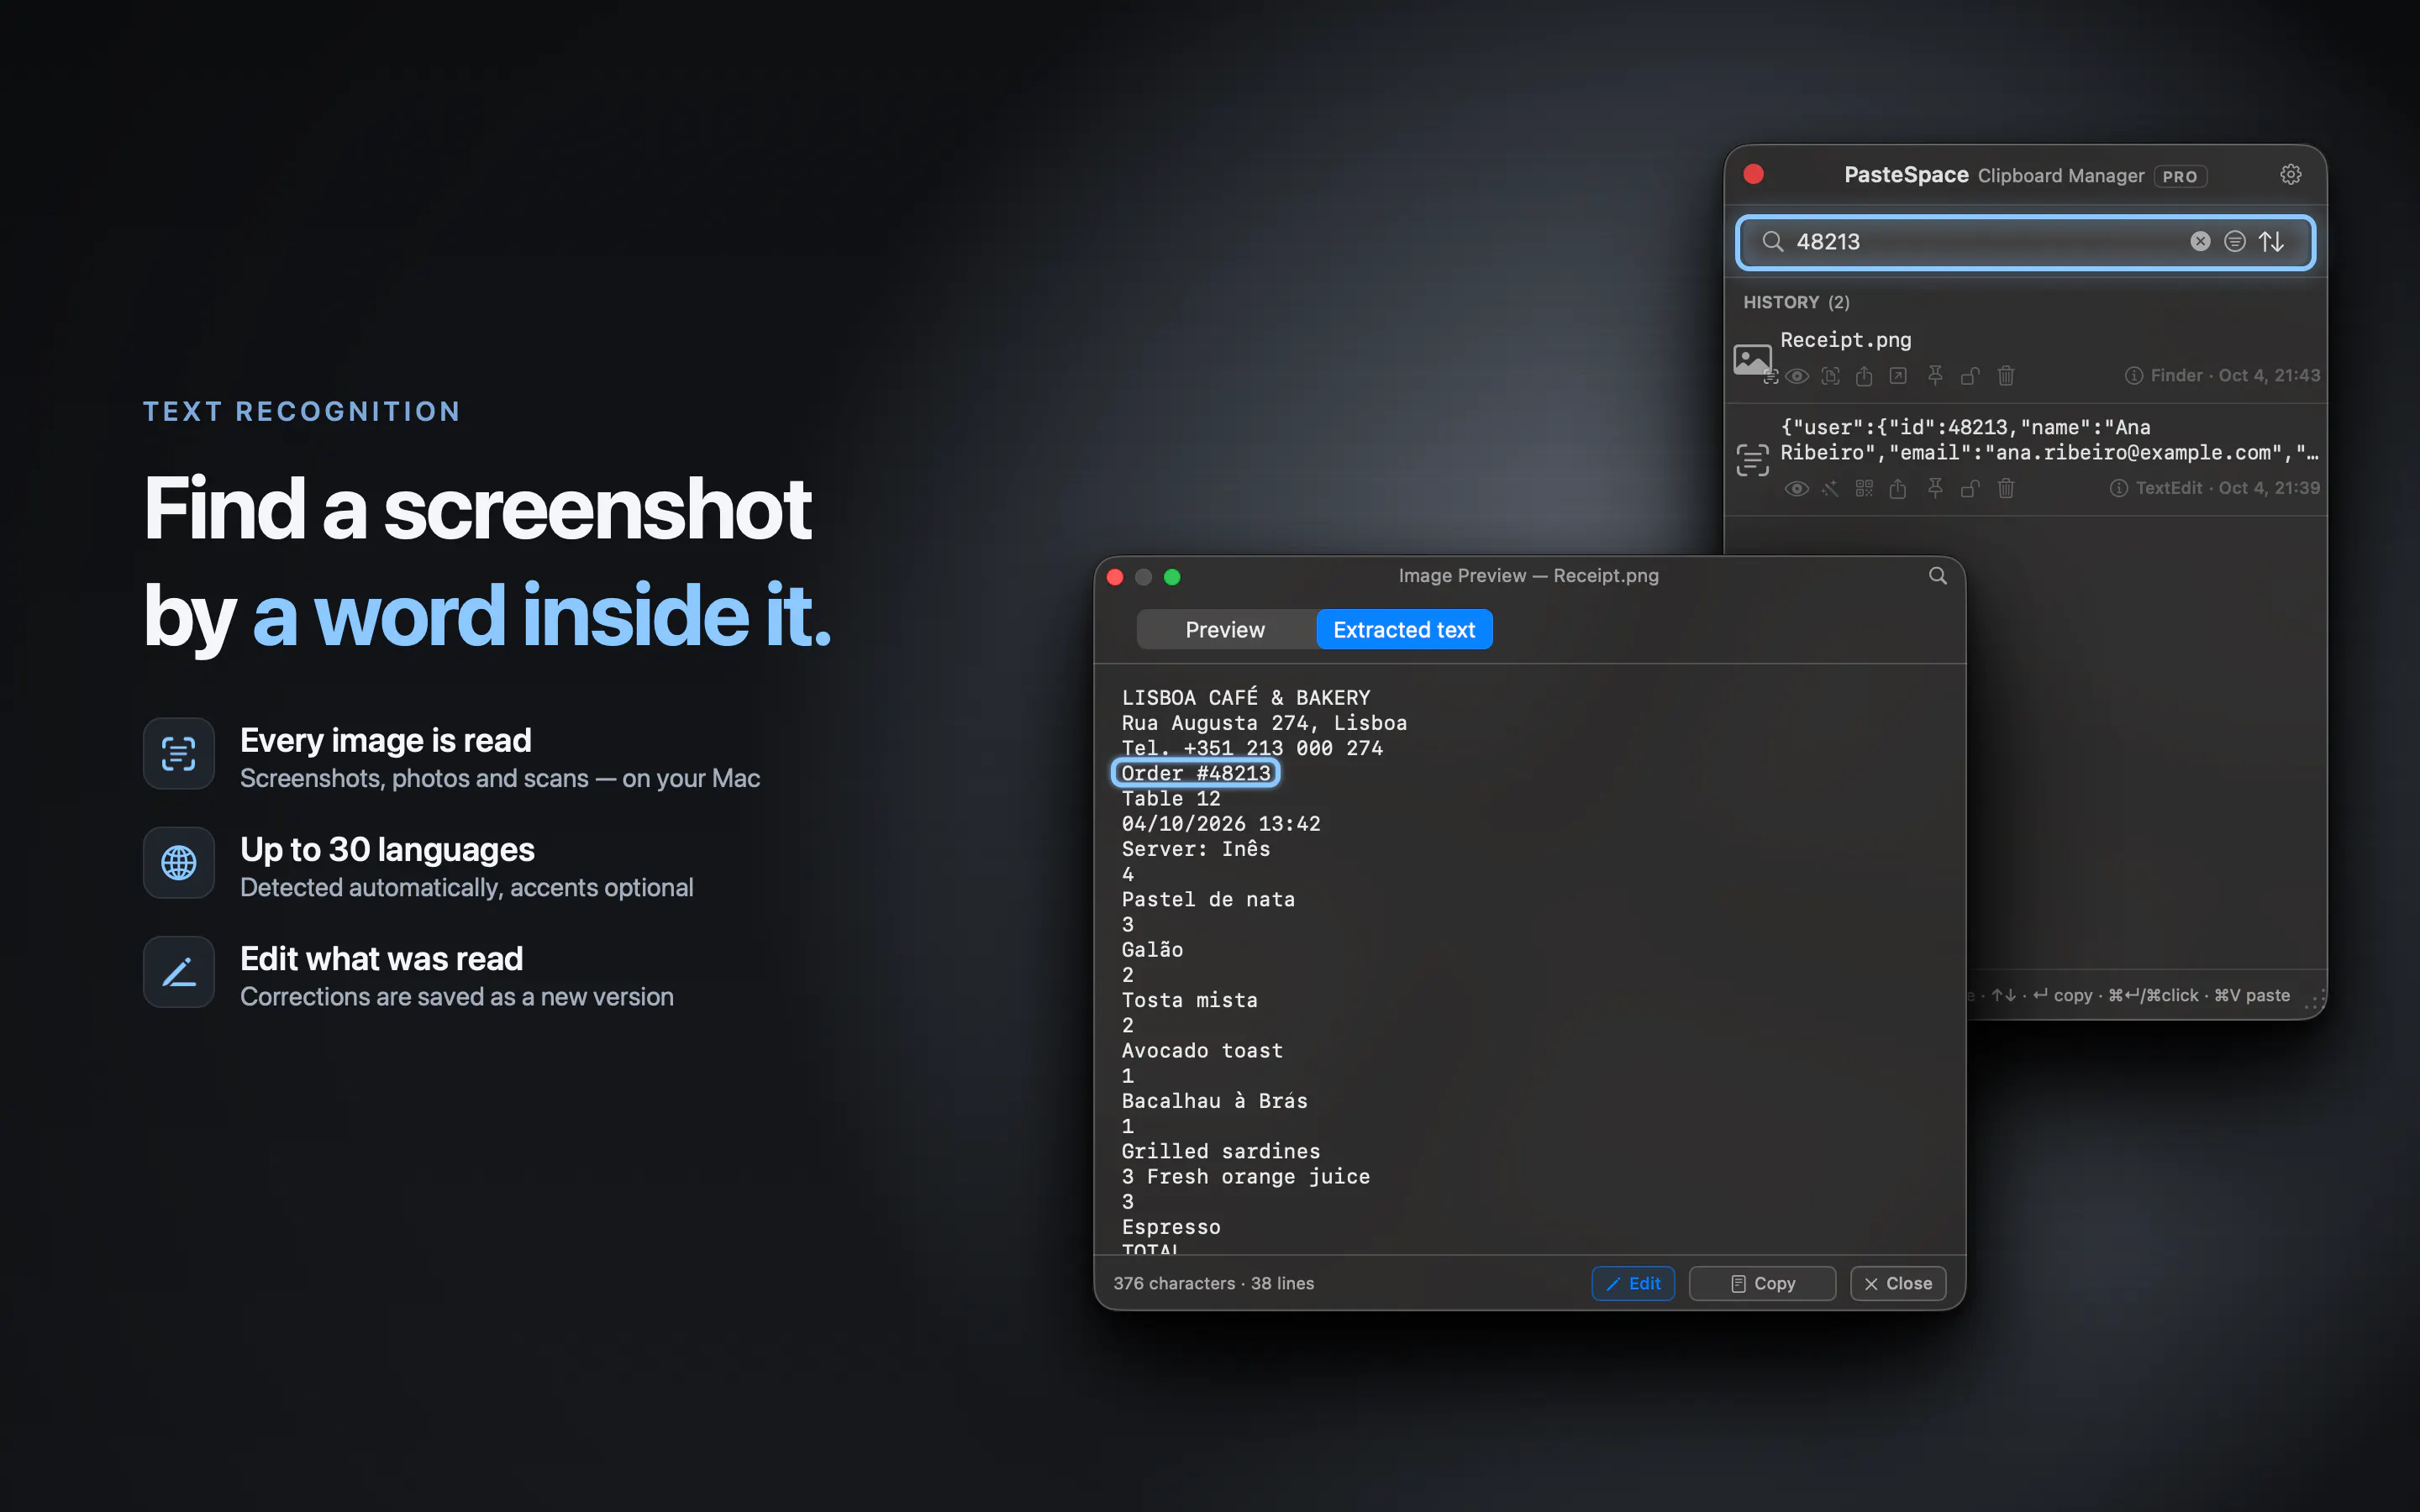Click the LISBOA CAFÉ & BAKERY line
Viewport: 2420px width, 1512px height.
(x=1246, y=697)
